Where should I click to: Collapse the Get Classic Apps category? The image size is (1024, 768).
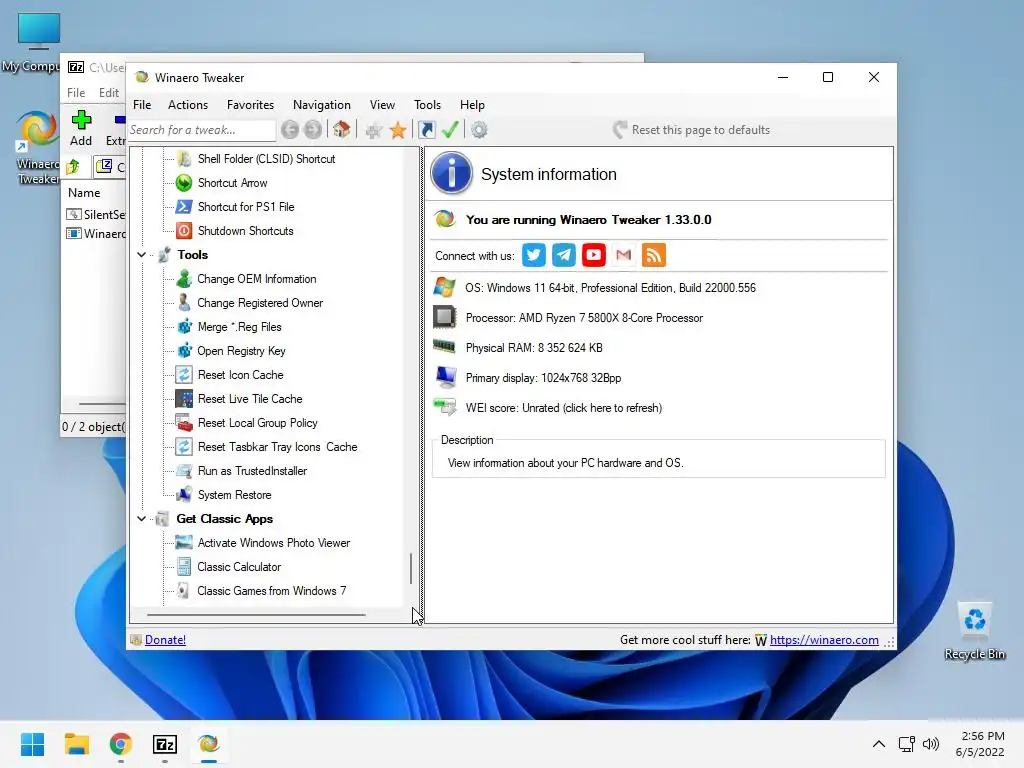(142, 519)
